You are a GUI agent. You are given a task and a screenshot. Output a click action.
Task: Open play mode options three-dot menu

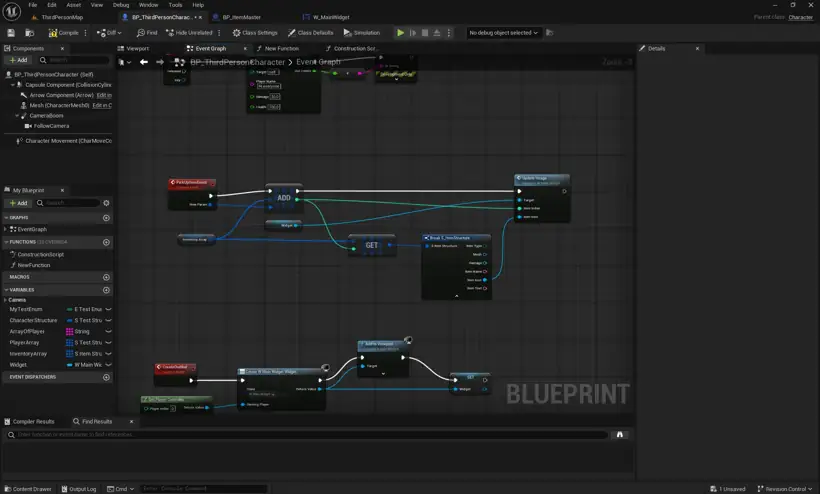(449, 33)
